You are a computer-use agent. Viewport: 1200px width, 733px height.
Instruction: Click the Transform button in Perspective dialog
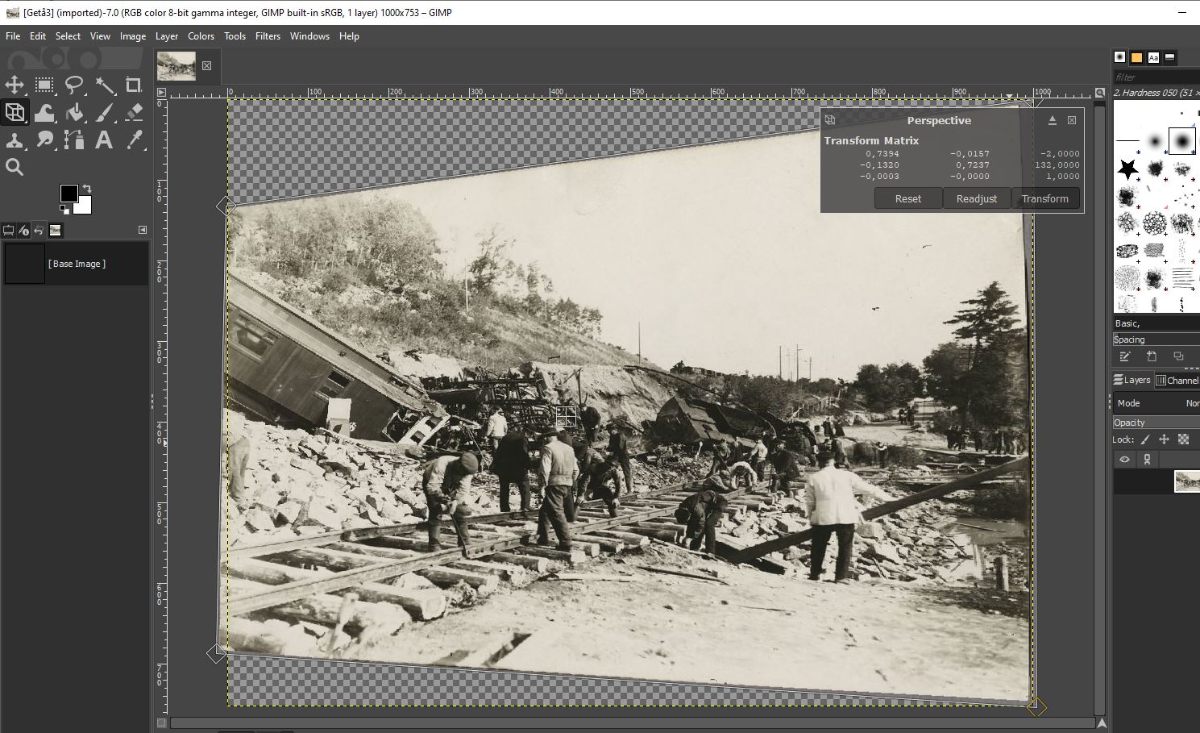(1045, 198)
